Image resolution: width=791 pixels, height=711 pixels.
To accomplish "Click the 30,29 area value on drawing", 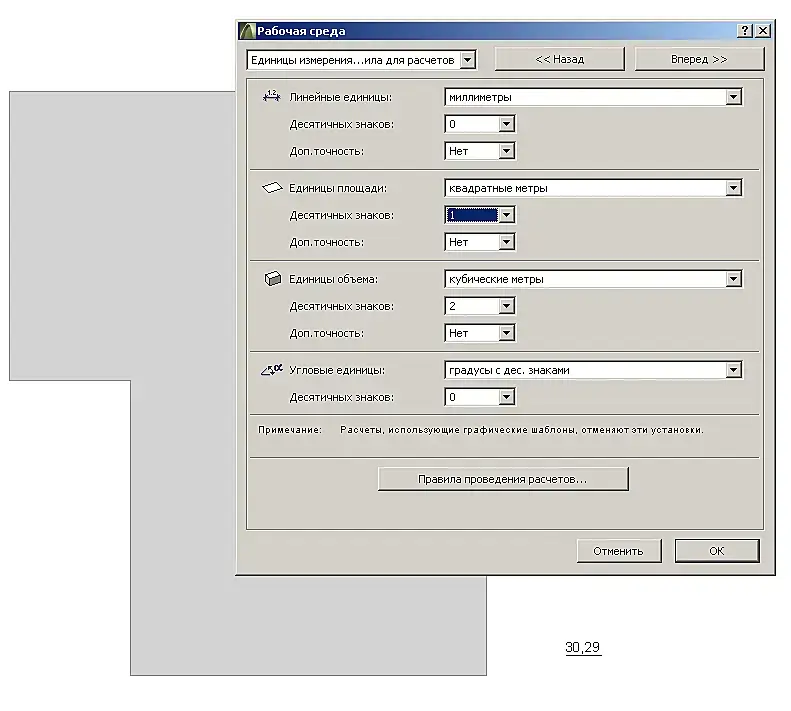I will 583,647.
